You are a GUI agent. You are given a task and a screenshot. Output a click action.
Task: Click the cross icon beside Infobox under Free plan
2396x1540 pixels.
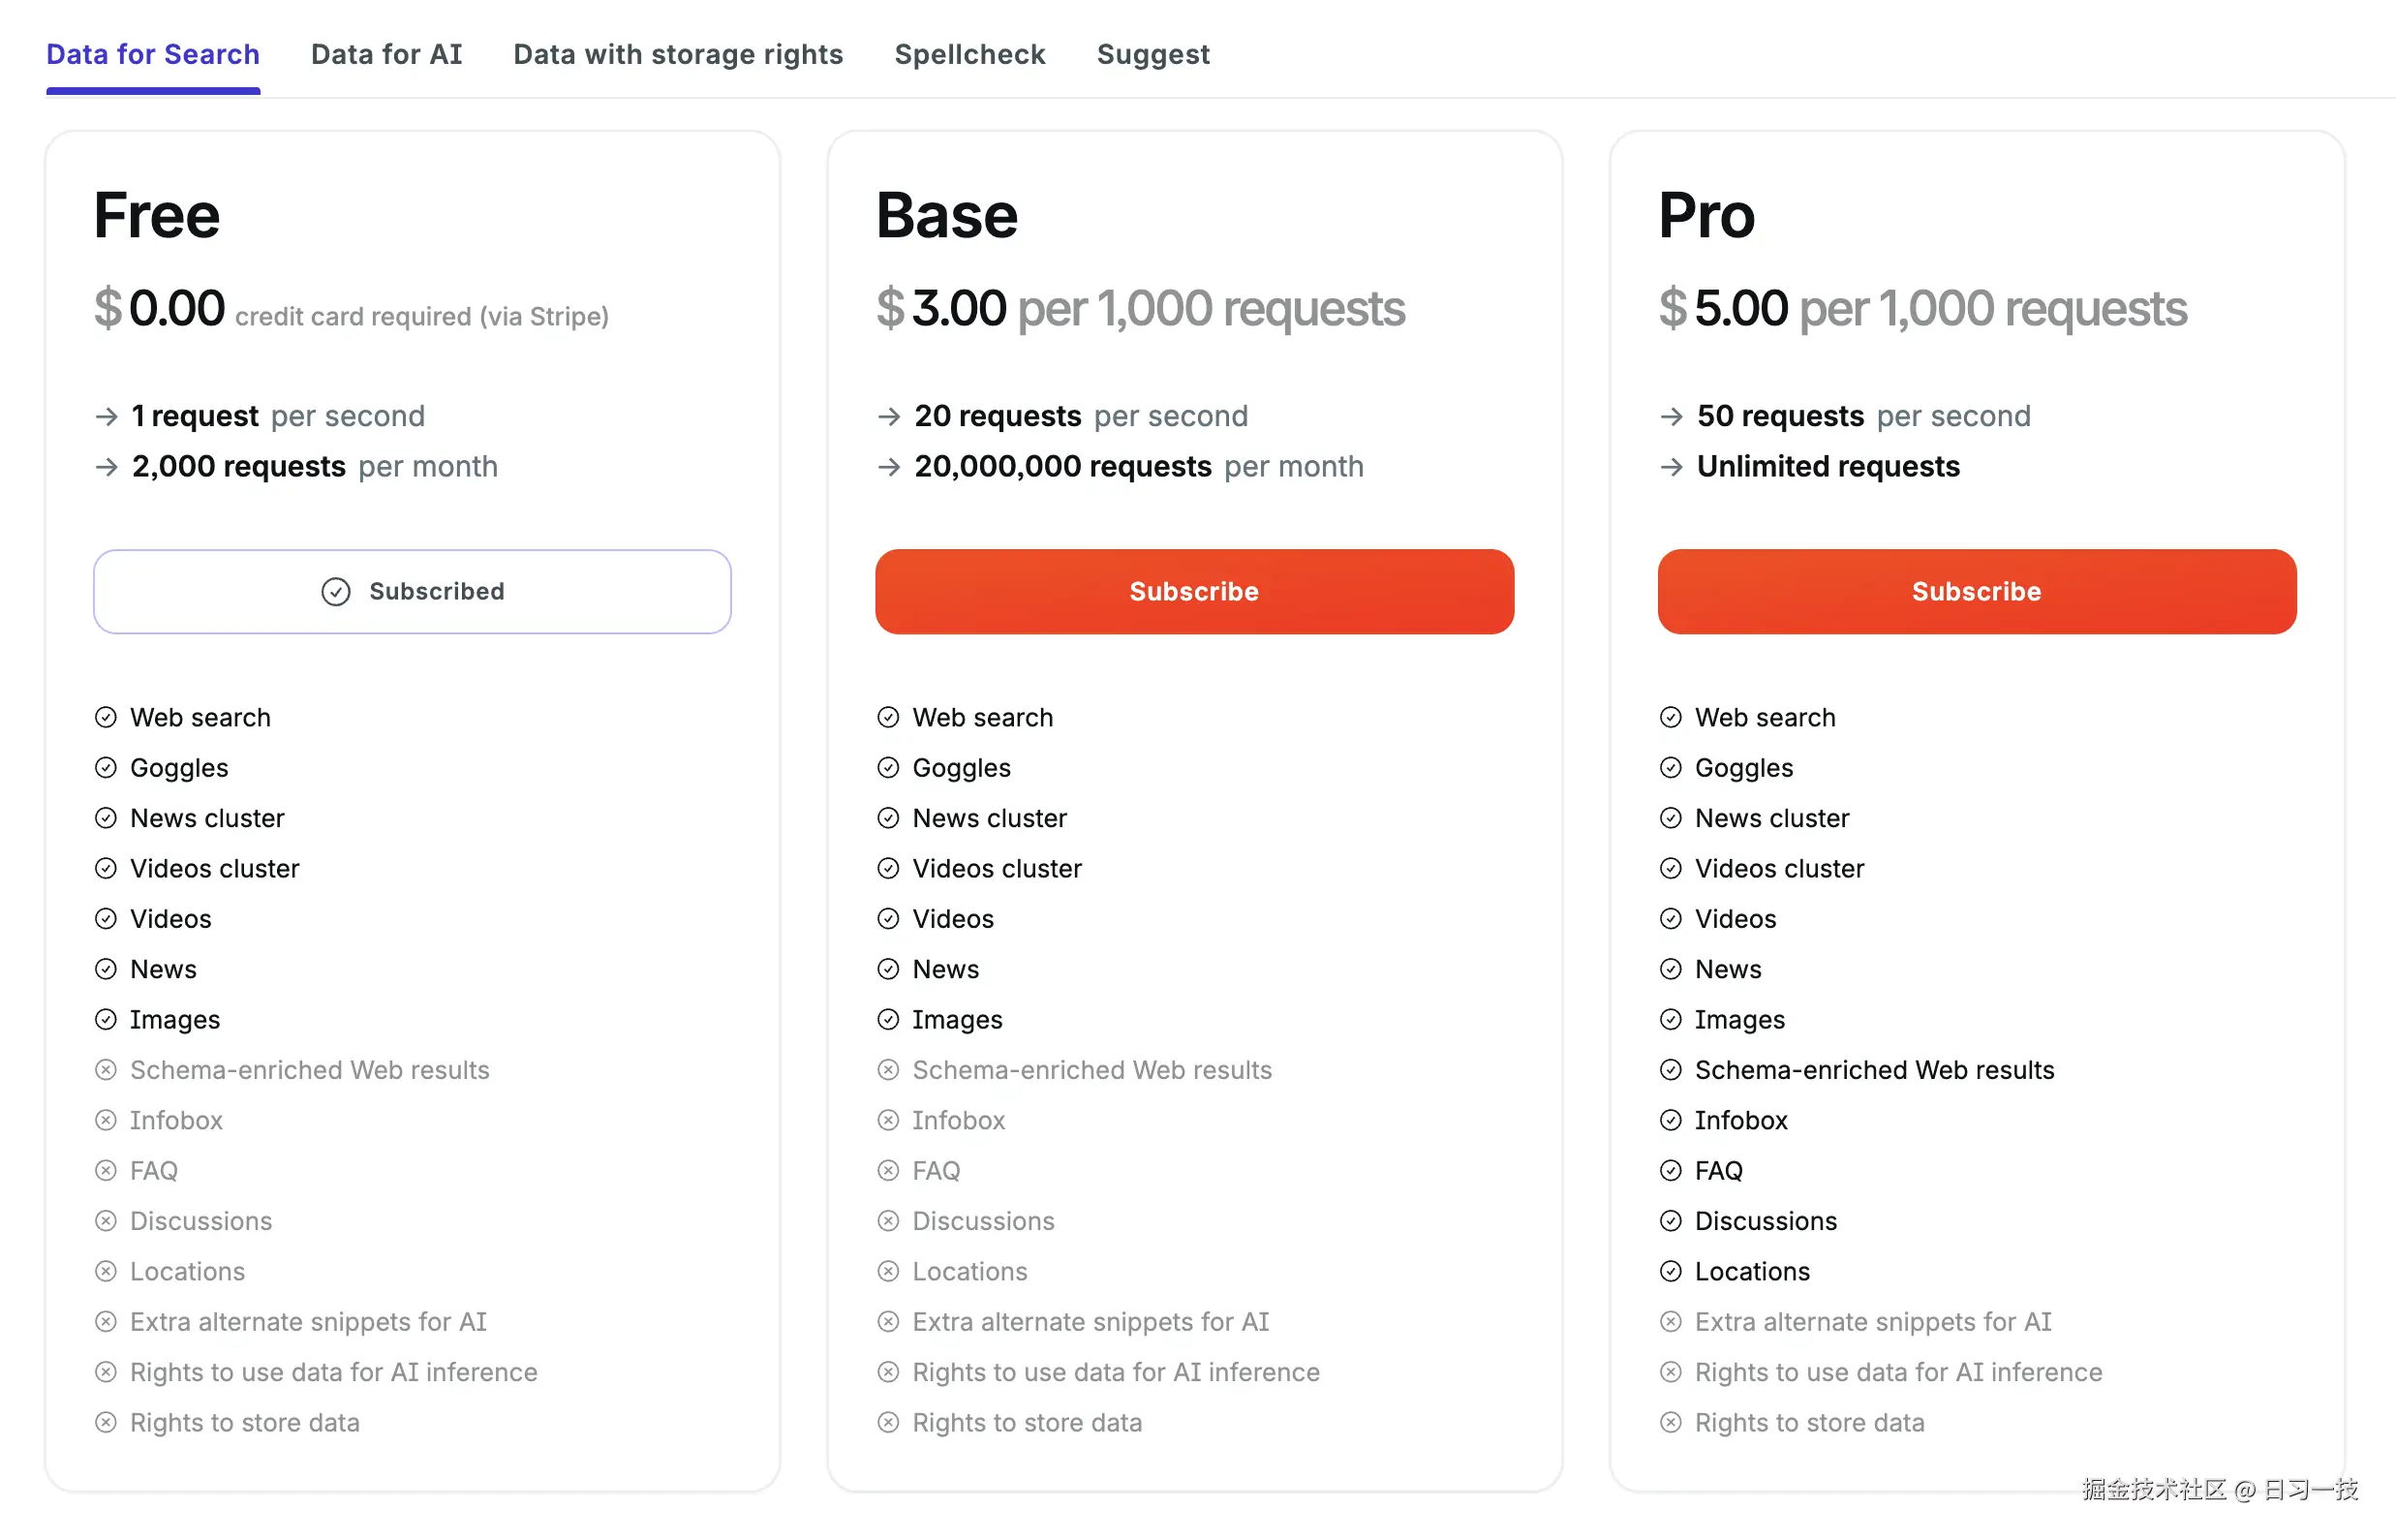[x=107, y=1120]
